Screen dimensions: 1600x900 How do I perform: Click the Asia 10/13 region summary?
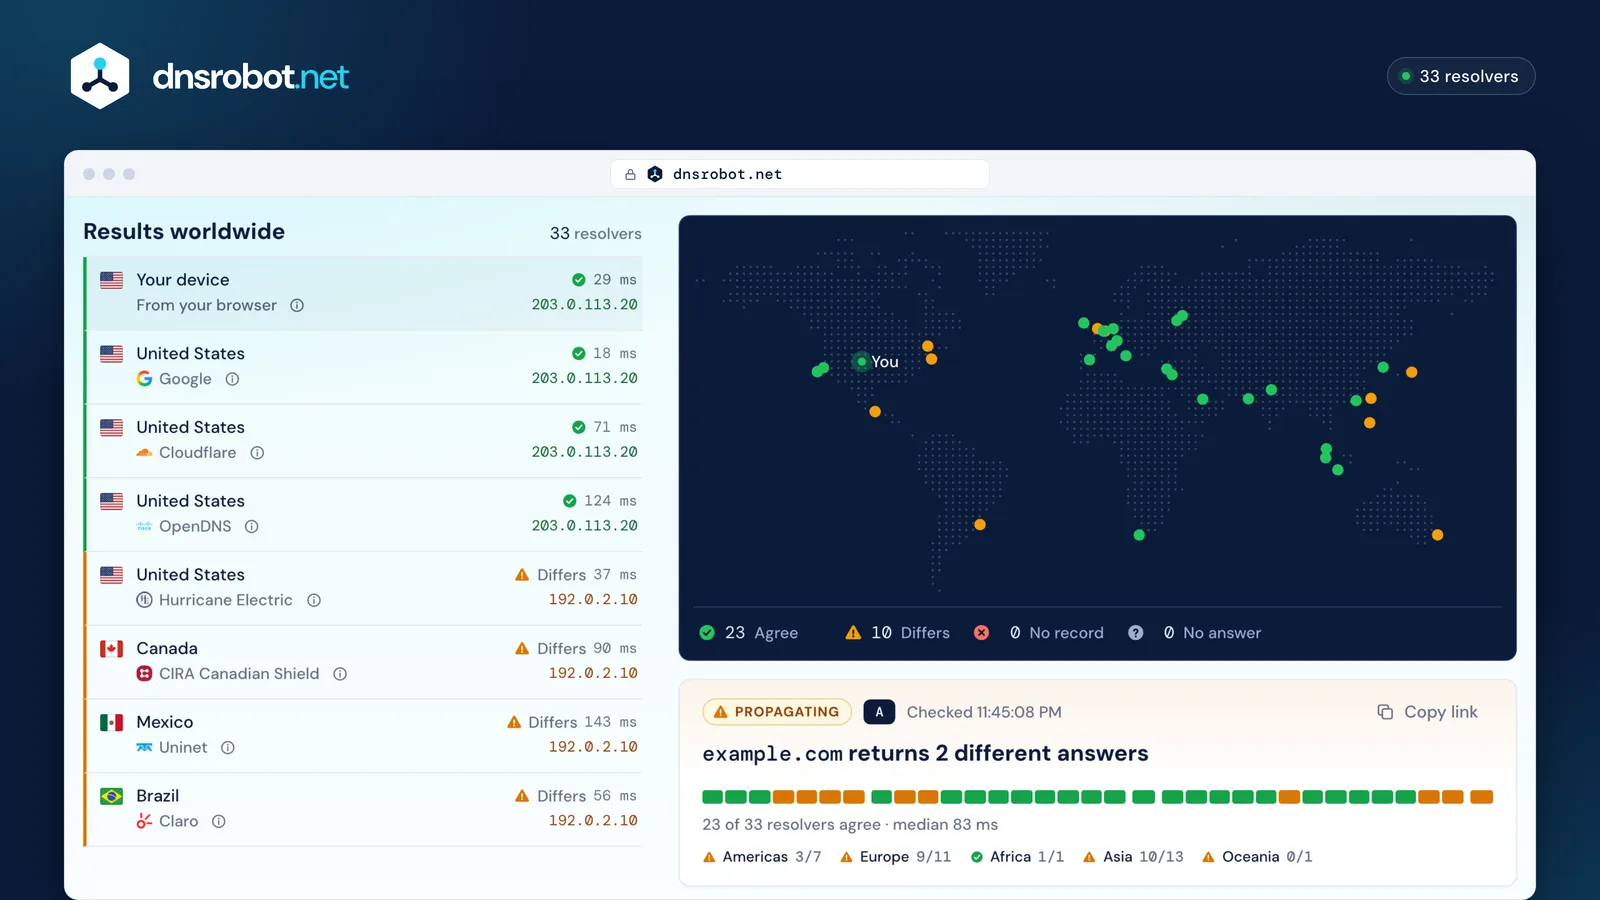(1133, 857)
